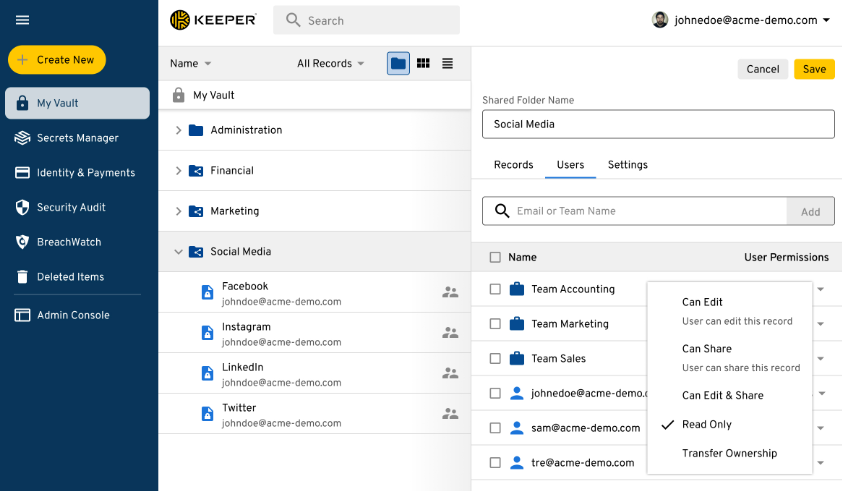Click the search magnifier icon in top bar
Viewport: 842px width, 491px height.
click(x=293, y=20)
